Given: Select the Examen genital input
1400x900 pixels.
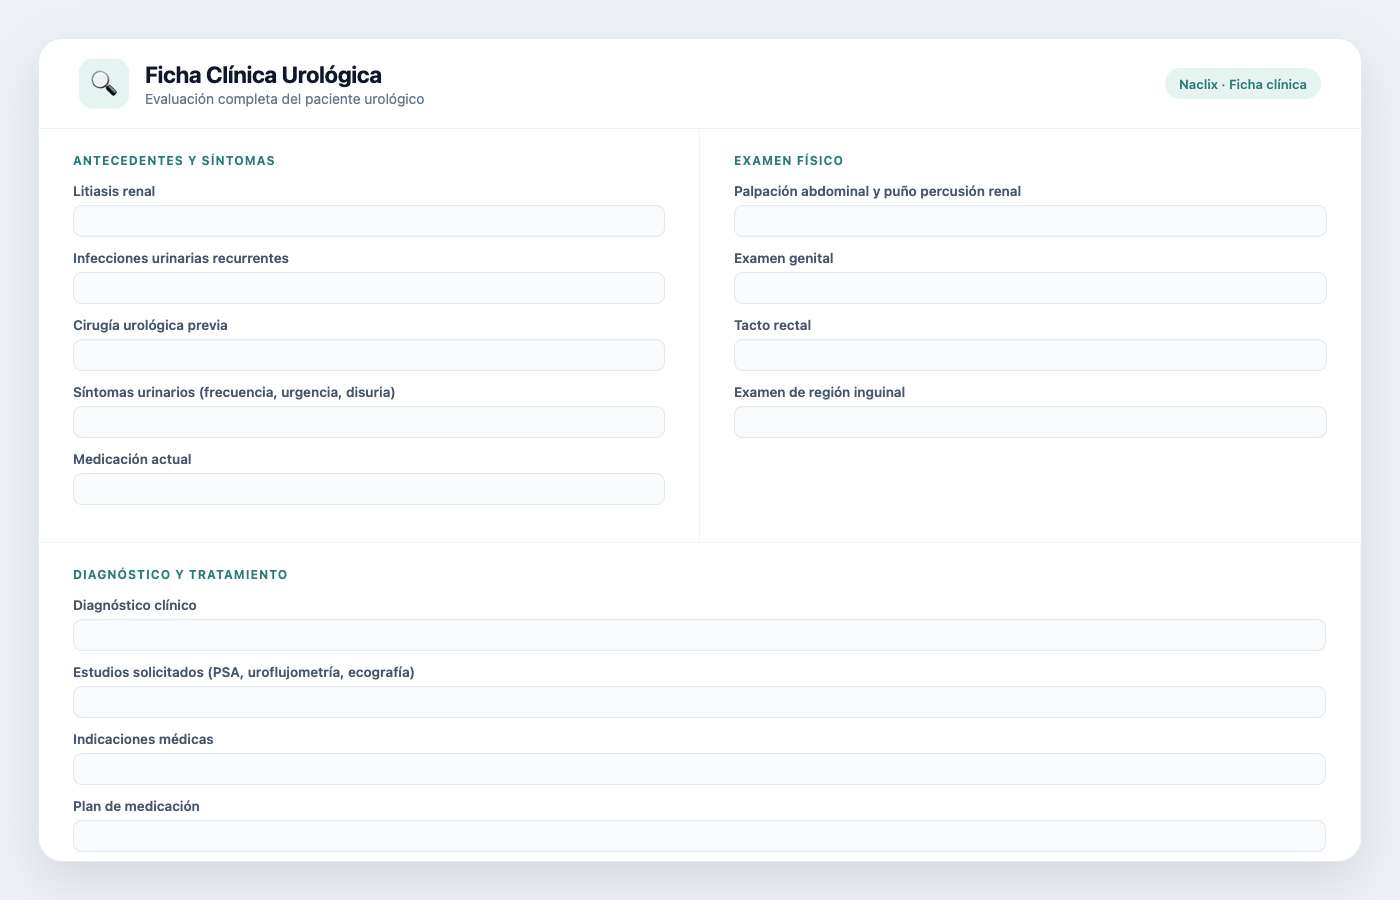Looking at the screenshot, I should (1030, 288).
